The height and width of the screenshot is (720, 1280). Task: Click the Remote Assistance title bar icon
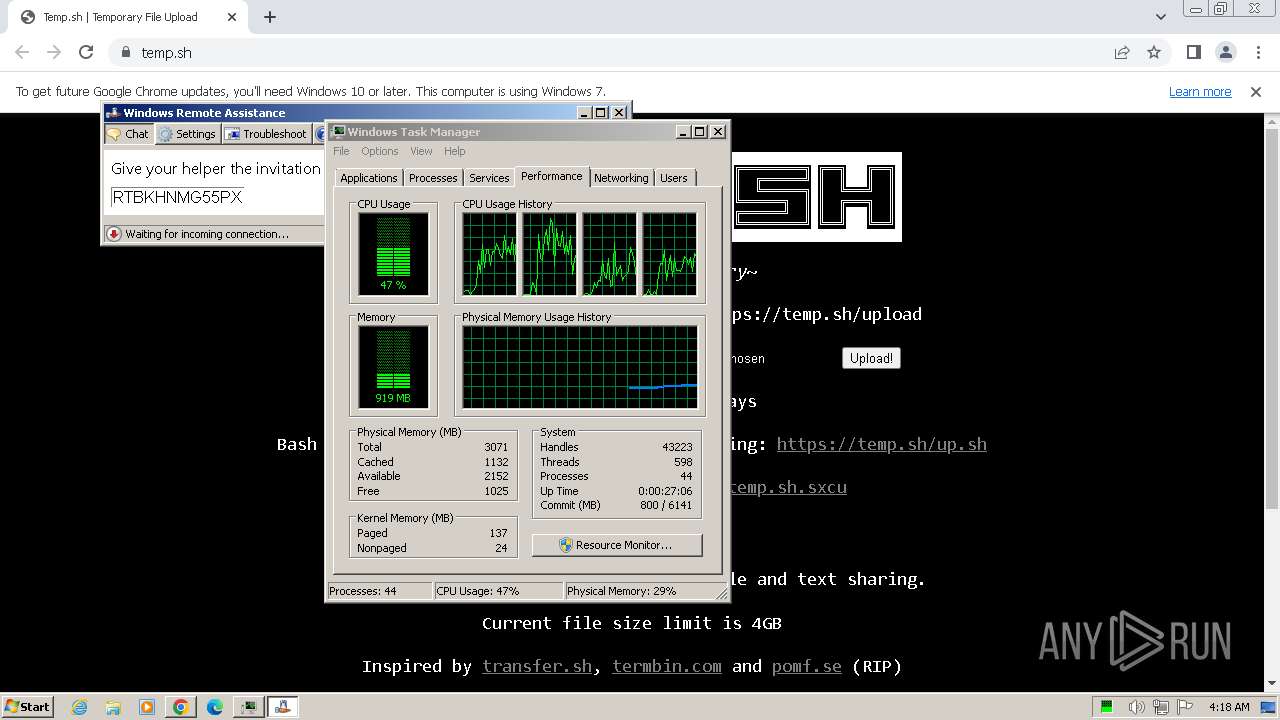point(113,113)
